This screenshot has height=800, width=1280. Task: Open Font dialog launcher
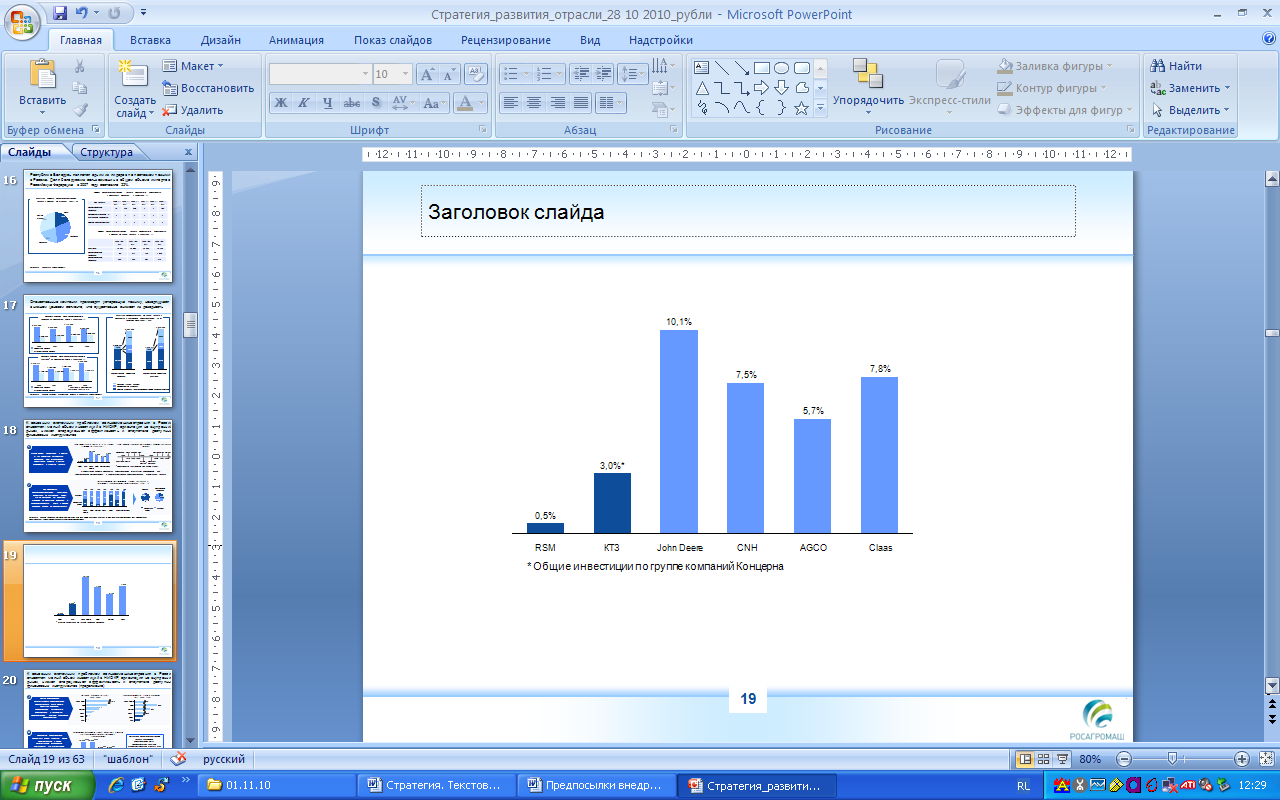pos(482,130)
